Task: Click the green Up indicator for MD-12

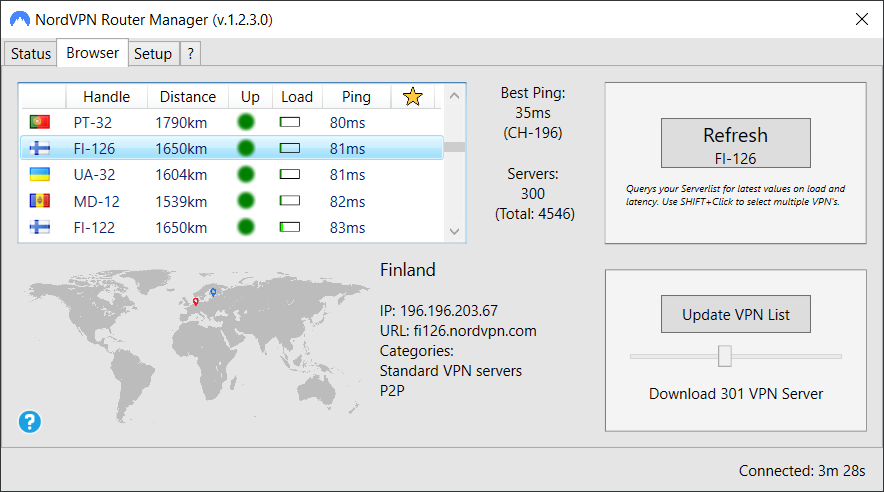Action: point(246,201)
